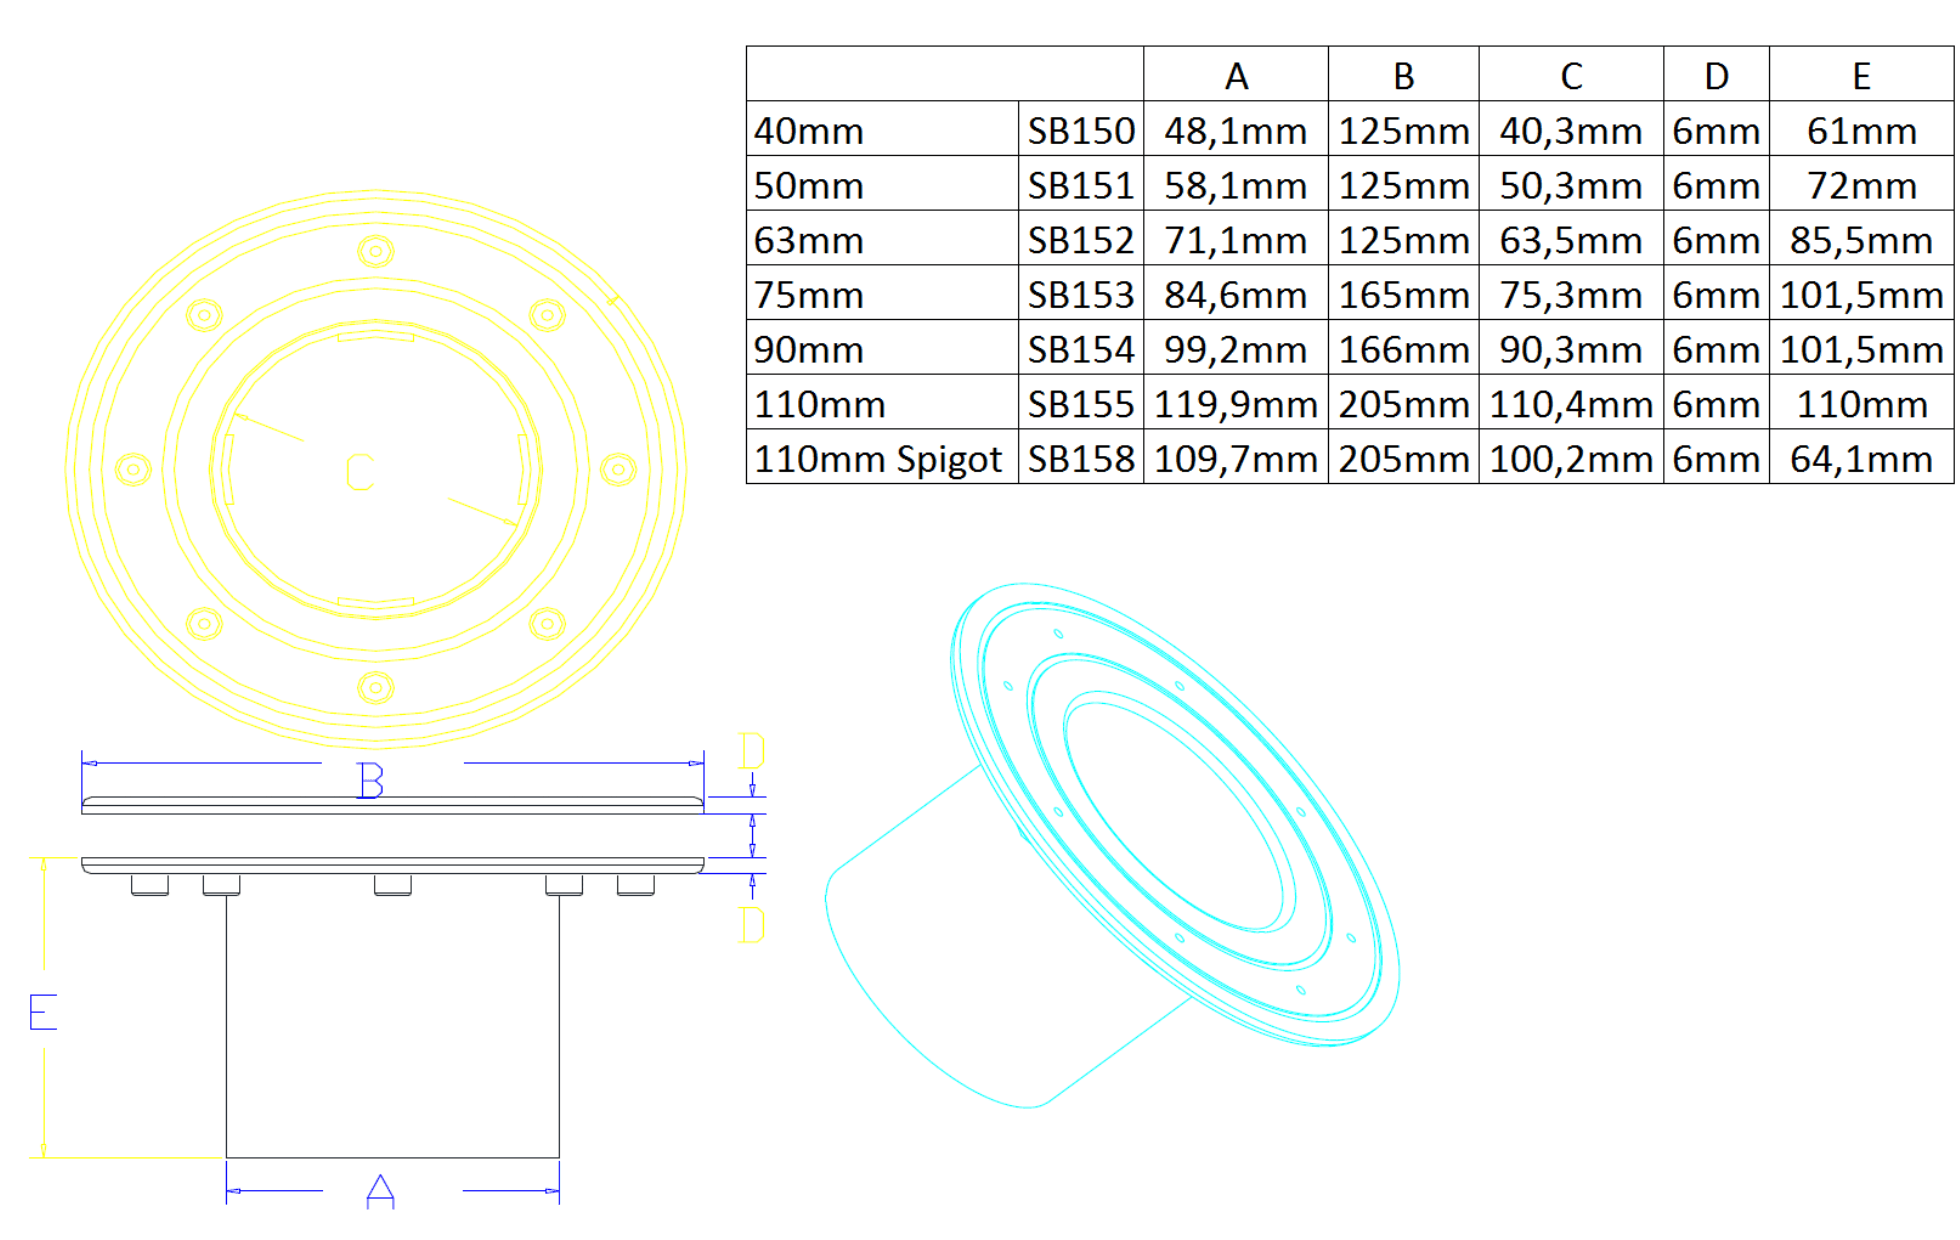Screen dimensions: 1960x1240
Task: Click the 85,5mm cell
Action: coord(1861,240)
